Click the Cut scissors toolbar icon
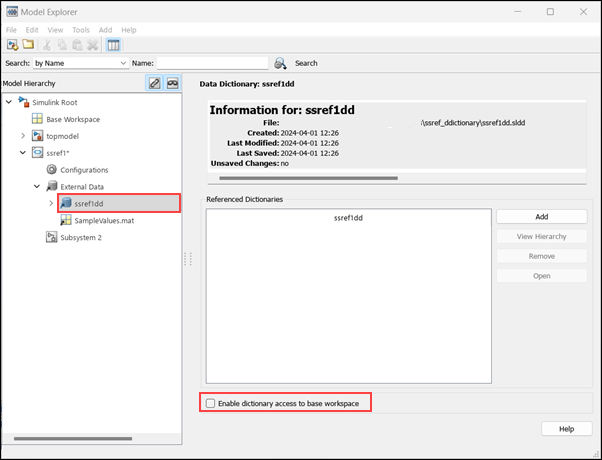The height and width of the screenshot is (460, 602). pos(47,45)
